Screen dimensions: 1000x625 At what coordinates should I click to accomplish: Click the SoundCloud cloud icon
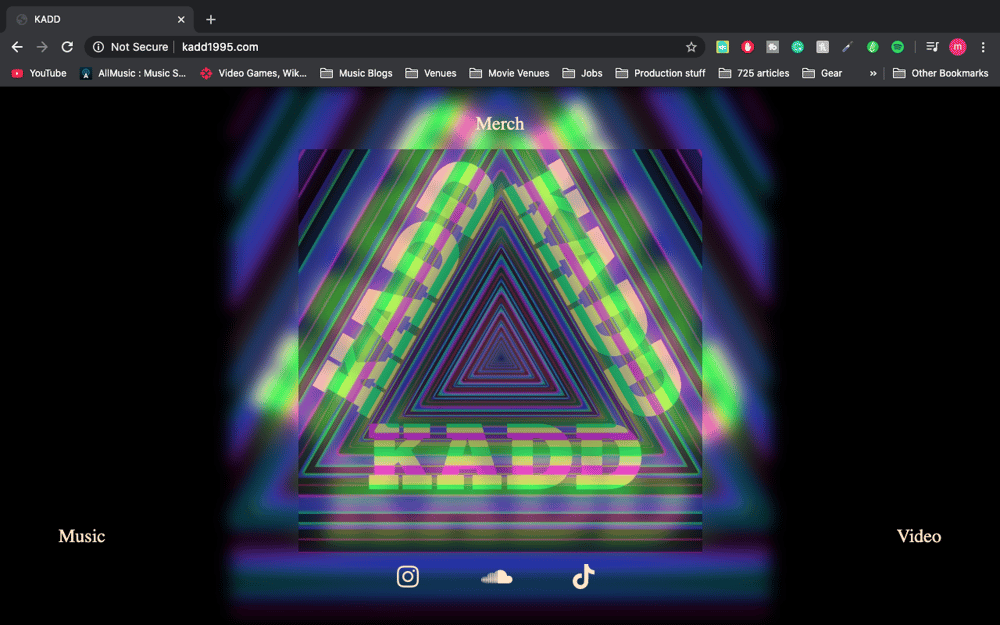pyautogui.click(x=495, y=577)
